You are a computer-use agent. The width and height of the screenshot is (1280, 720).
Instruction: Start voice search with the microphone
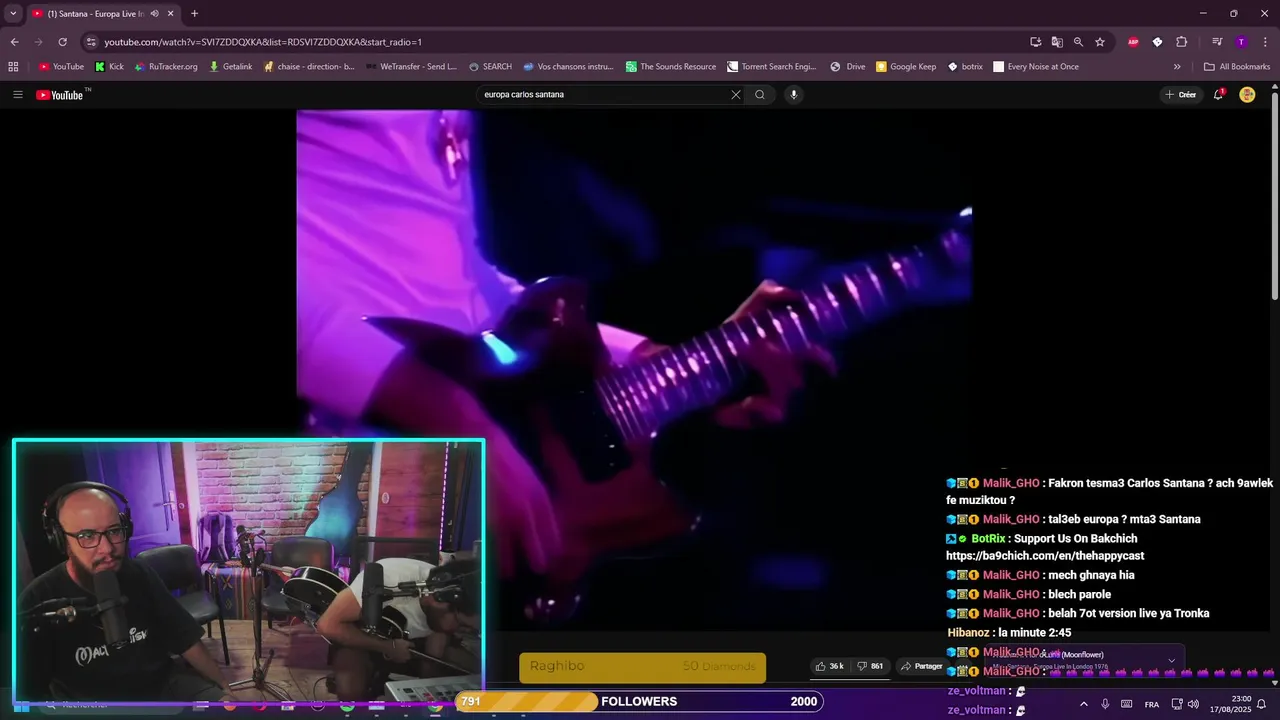(794, 95)
